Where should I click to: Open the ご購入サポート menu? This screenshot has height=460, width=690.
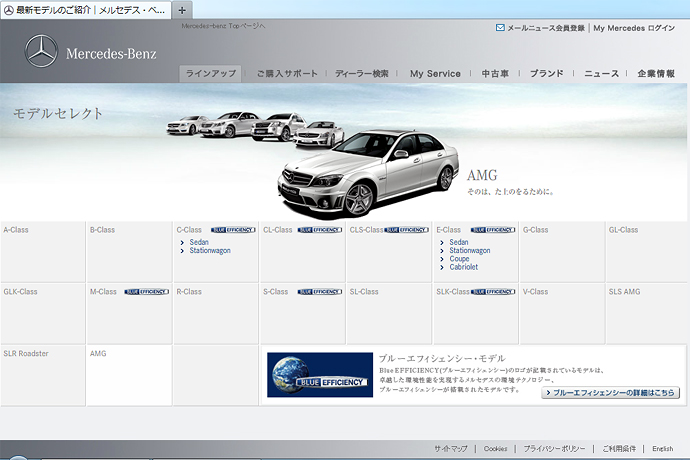pyautogui.click(x=287, y=74)
